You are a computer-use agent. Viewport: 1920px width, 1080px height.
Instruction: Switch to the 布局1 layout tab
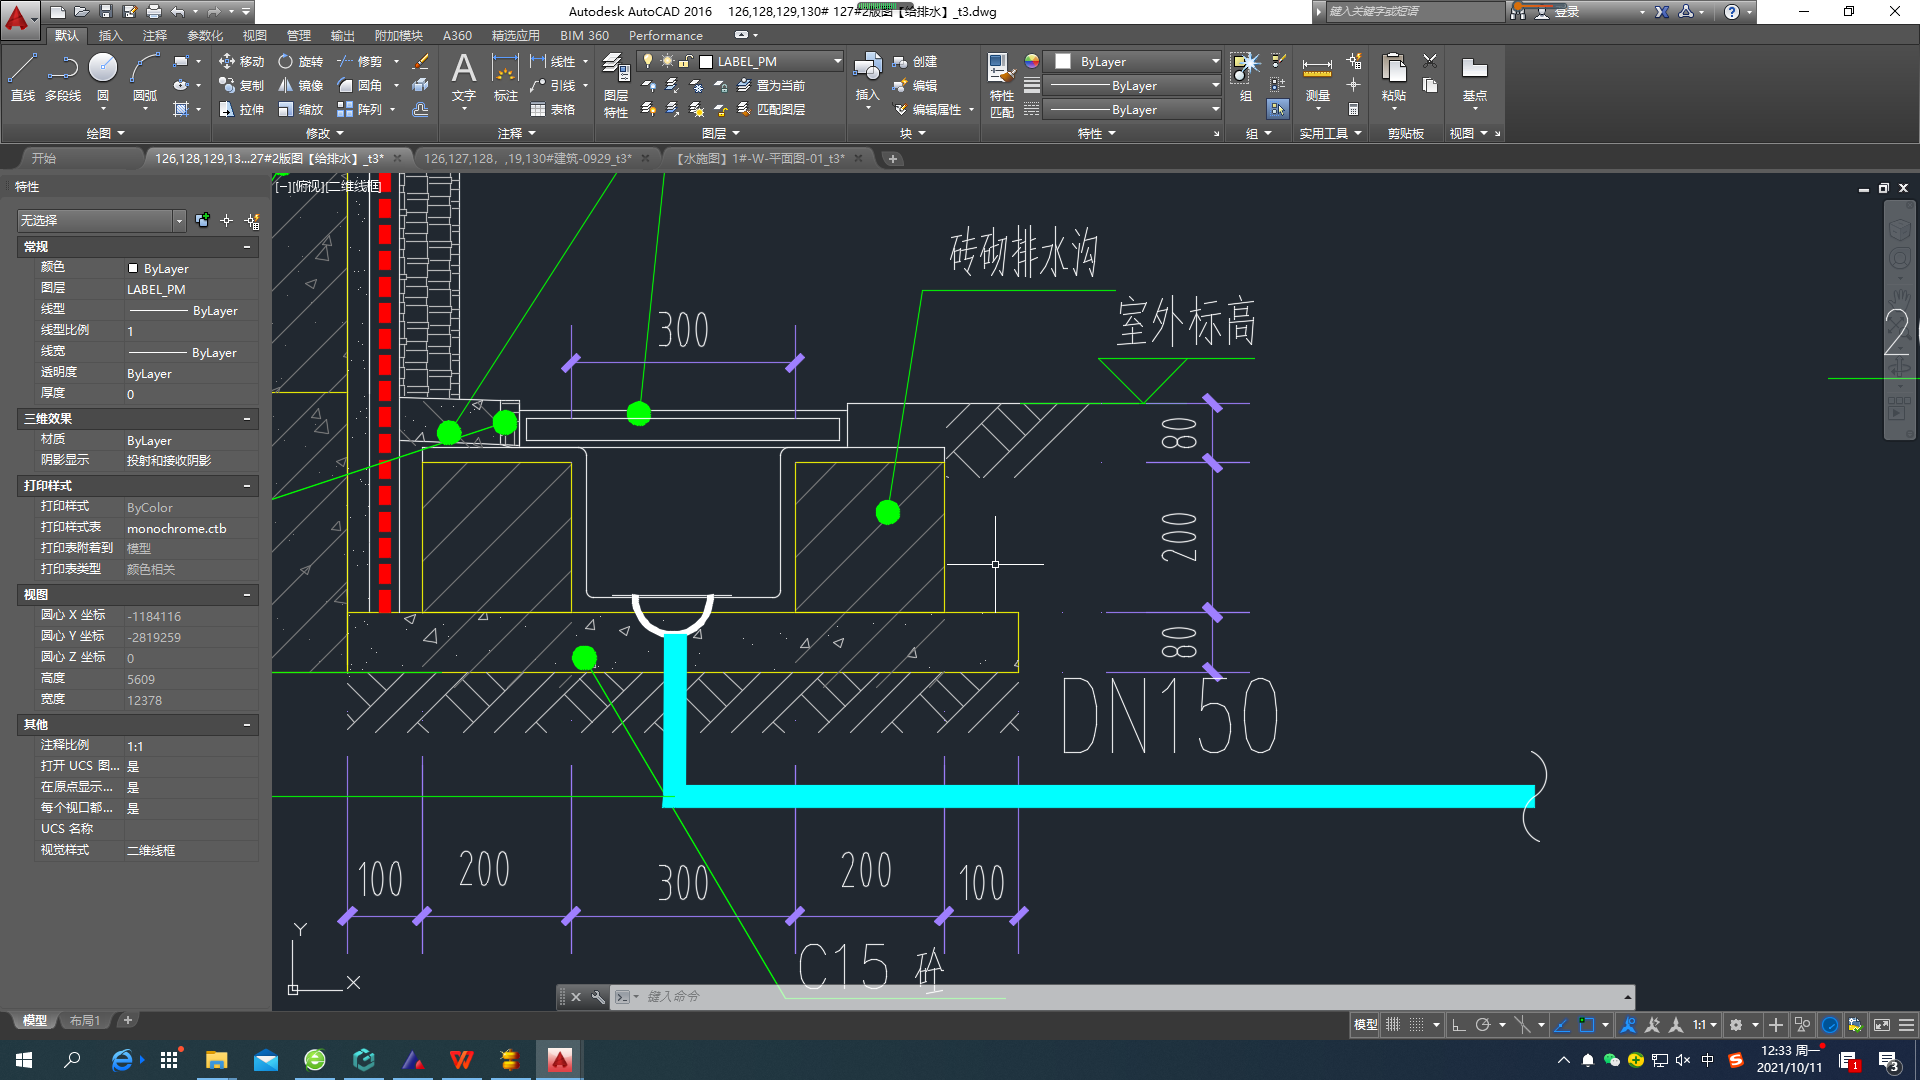pos(85,1021)
